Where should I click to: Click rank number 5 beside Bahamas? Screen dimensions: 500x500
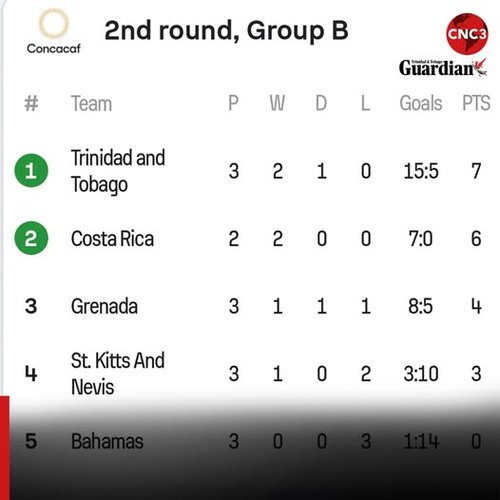[31, 441]
